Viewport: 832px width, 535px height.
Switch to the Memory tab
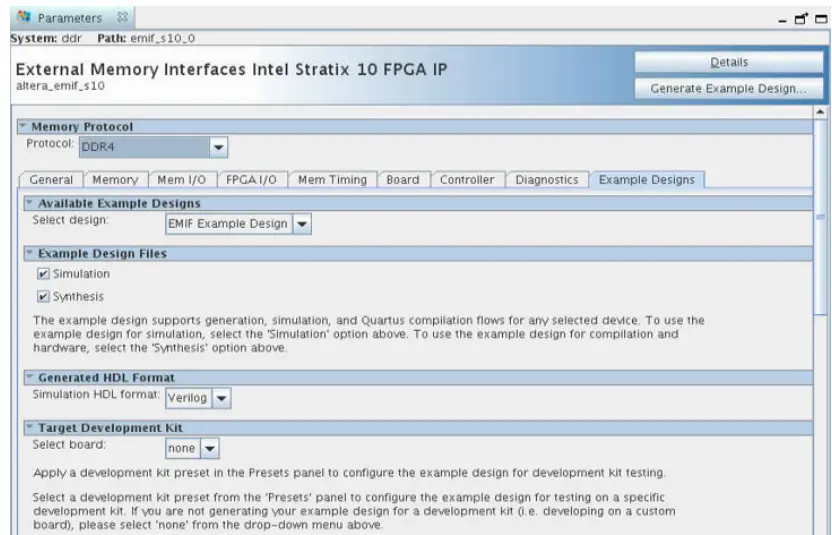[115, 180]
